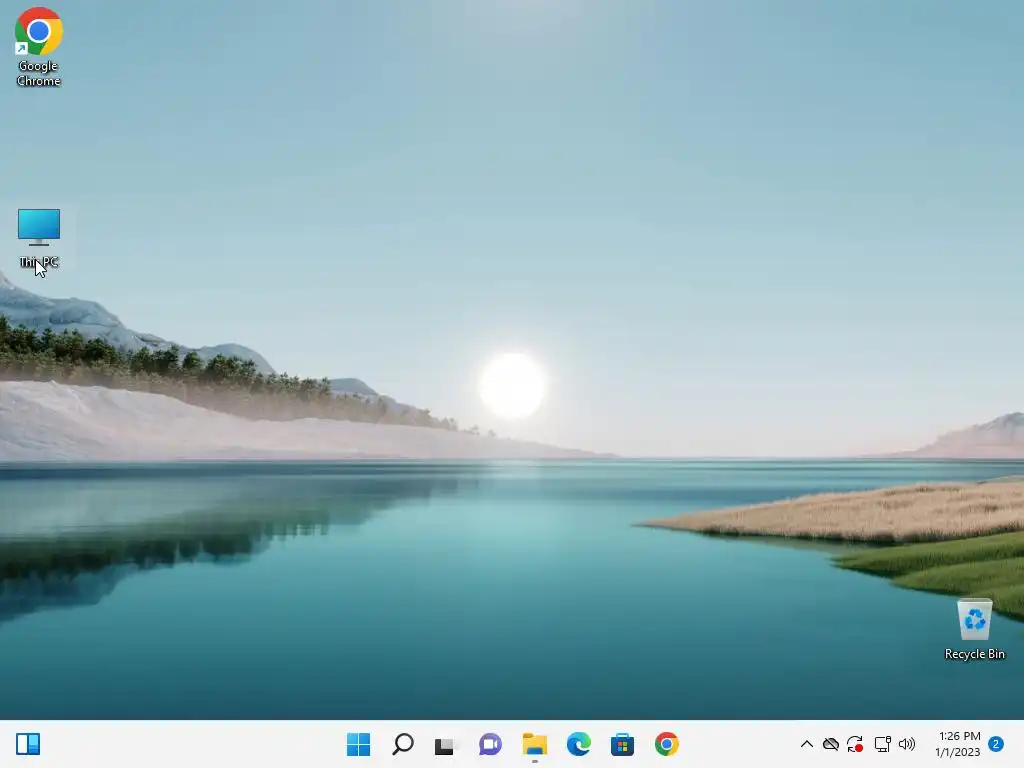This screenshot has height=768, width=1024.
Task: Launch Google Chrome from taskbar
Action: tap(667, 744)
